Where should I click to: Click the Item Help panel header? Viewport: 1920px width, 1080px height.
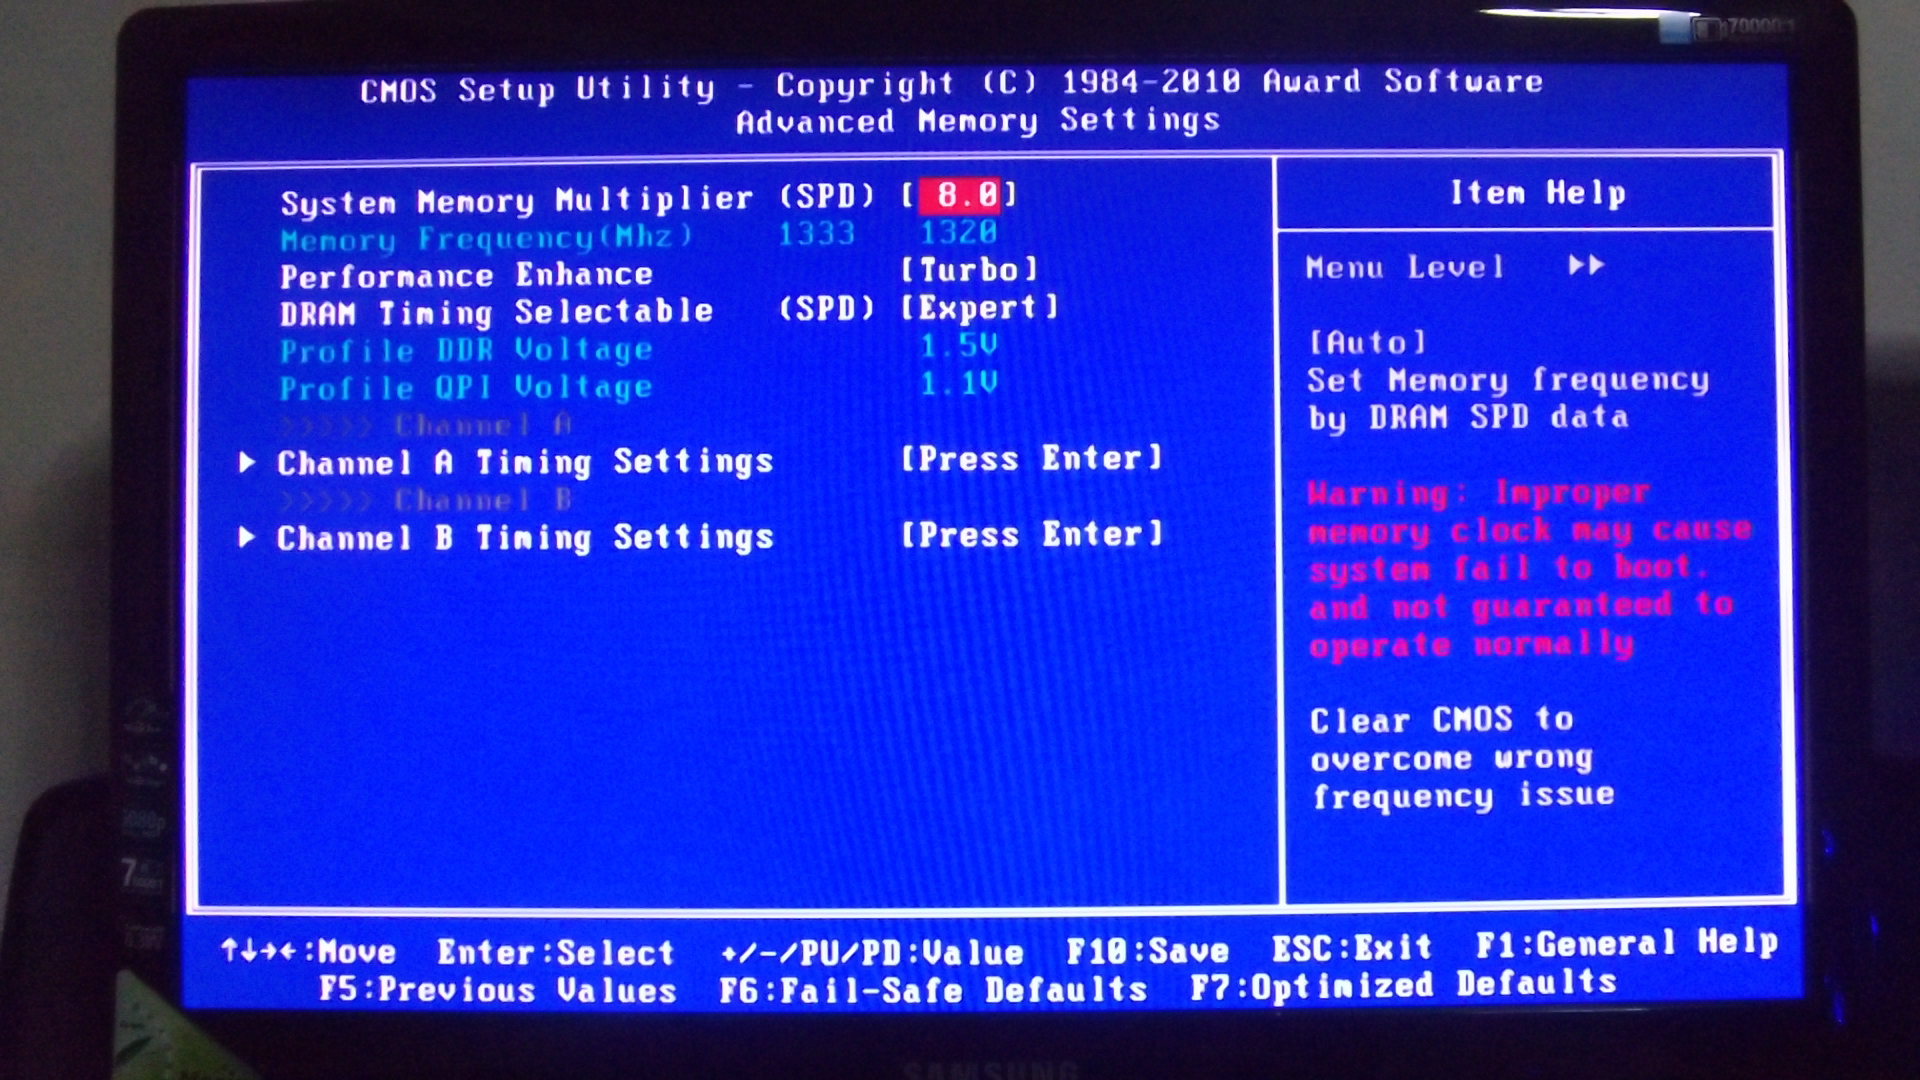coord(1537,192)
